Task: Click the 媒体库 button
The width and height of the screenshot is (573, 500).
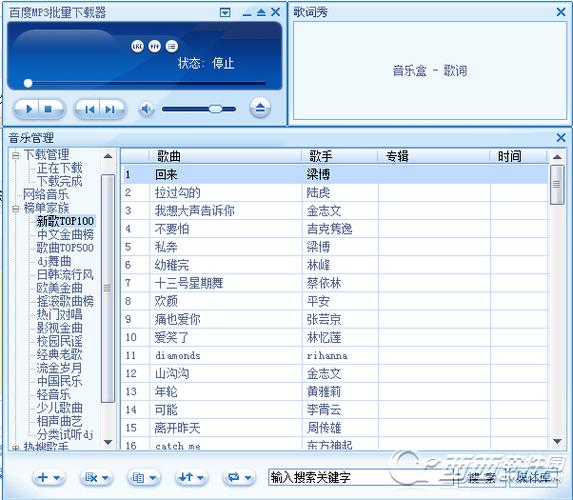Action: tap(533, 478)
